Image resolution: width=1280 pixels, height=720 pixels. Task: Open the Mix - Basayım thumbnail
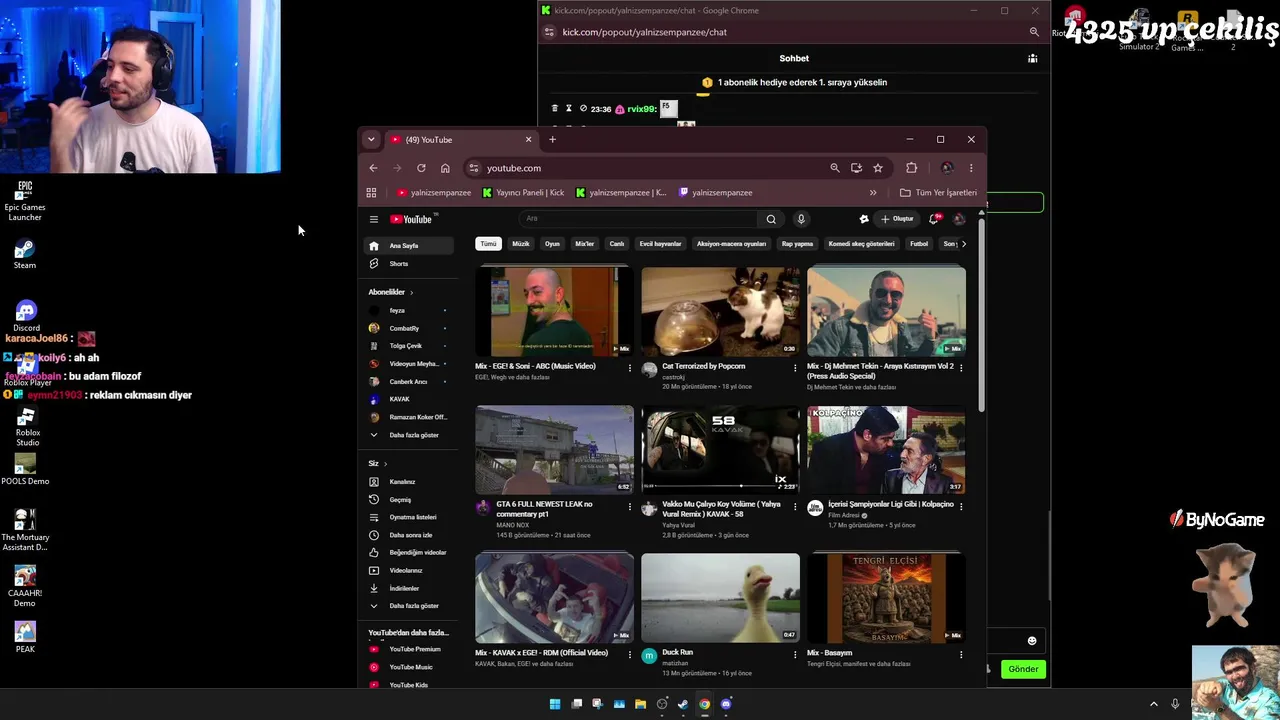[887, 598]
